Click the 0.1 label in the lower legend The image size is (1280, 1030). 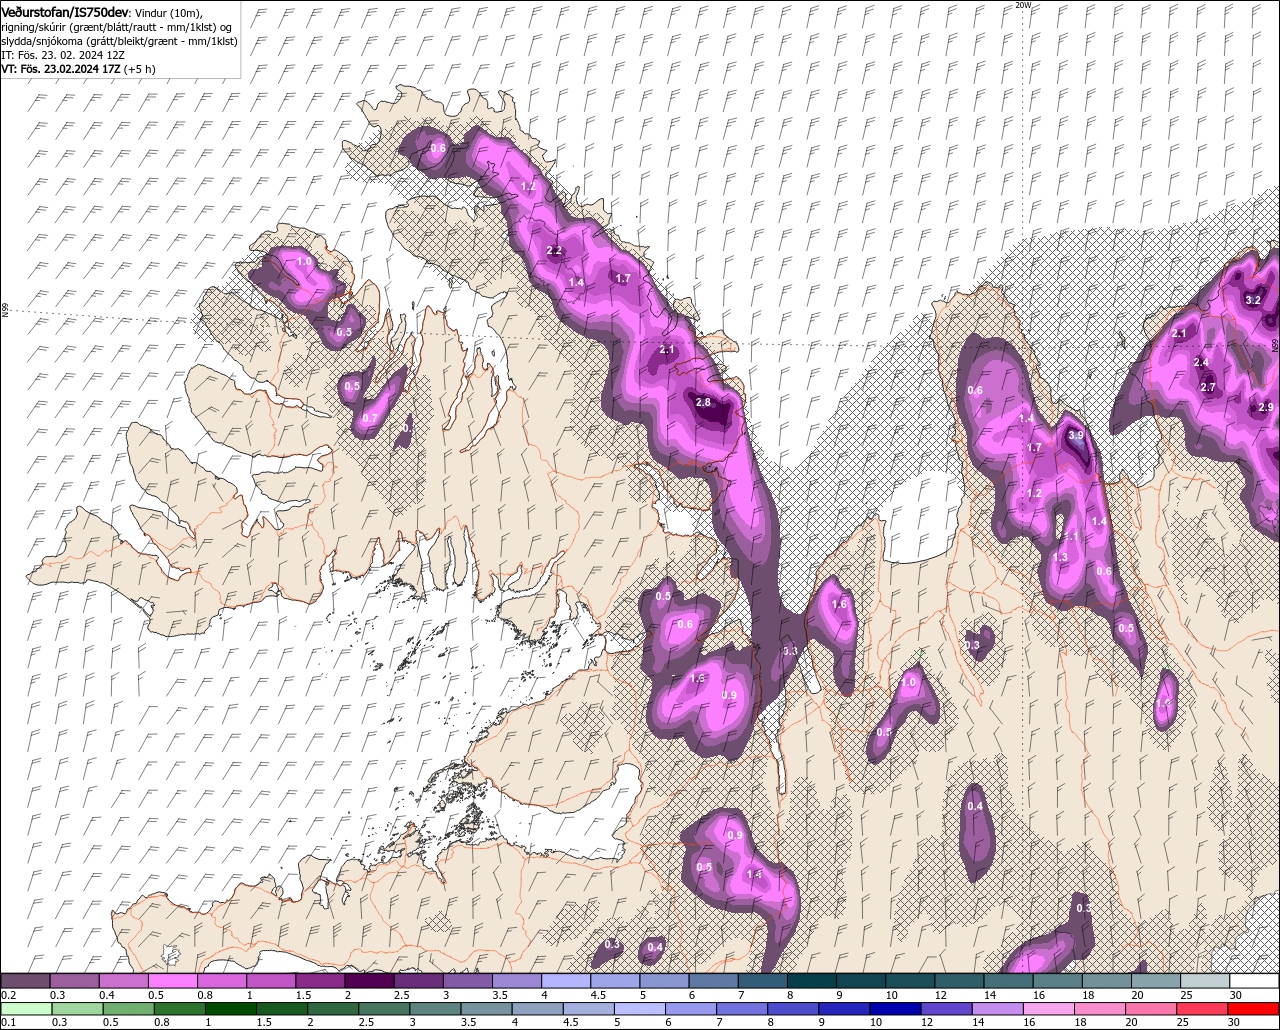point(9,1023)
